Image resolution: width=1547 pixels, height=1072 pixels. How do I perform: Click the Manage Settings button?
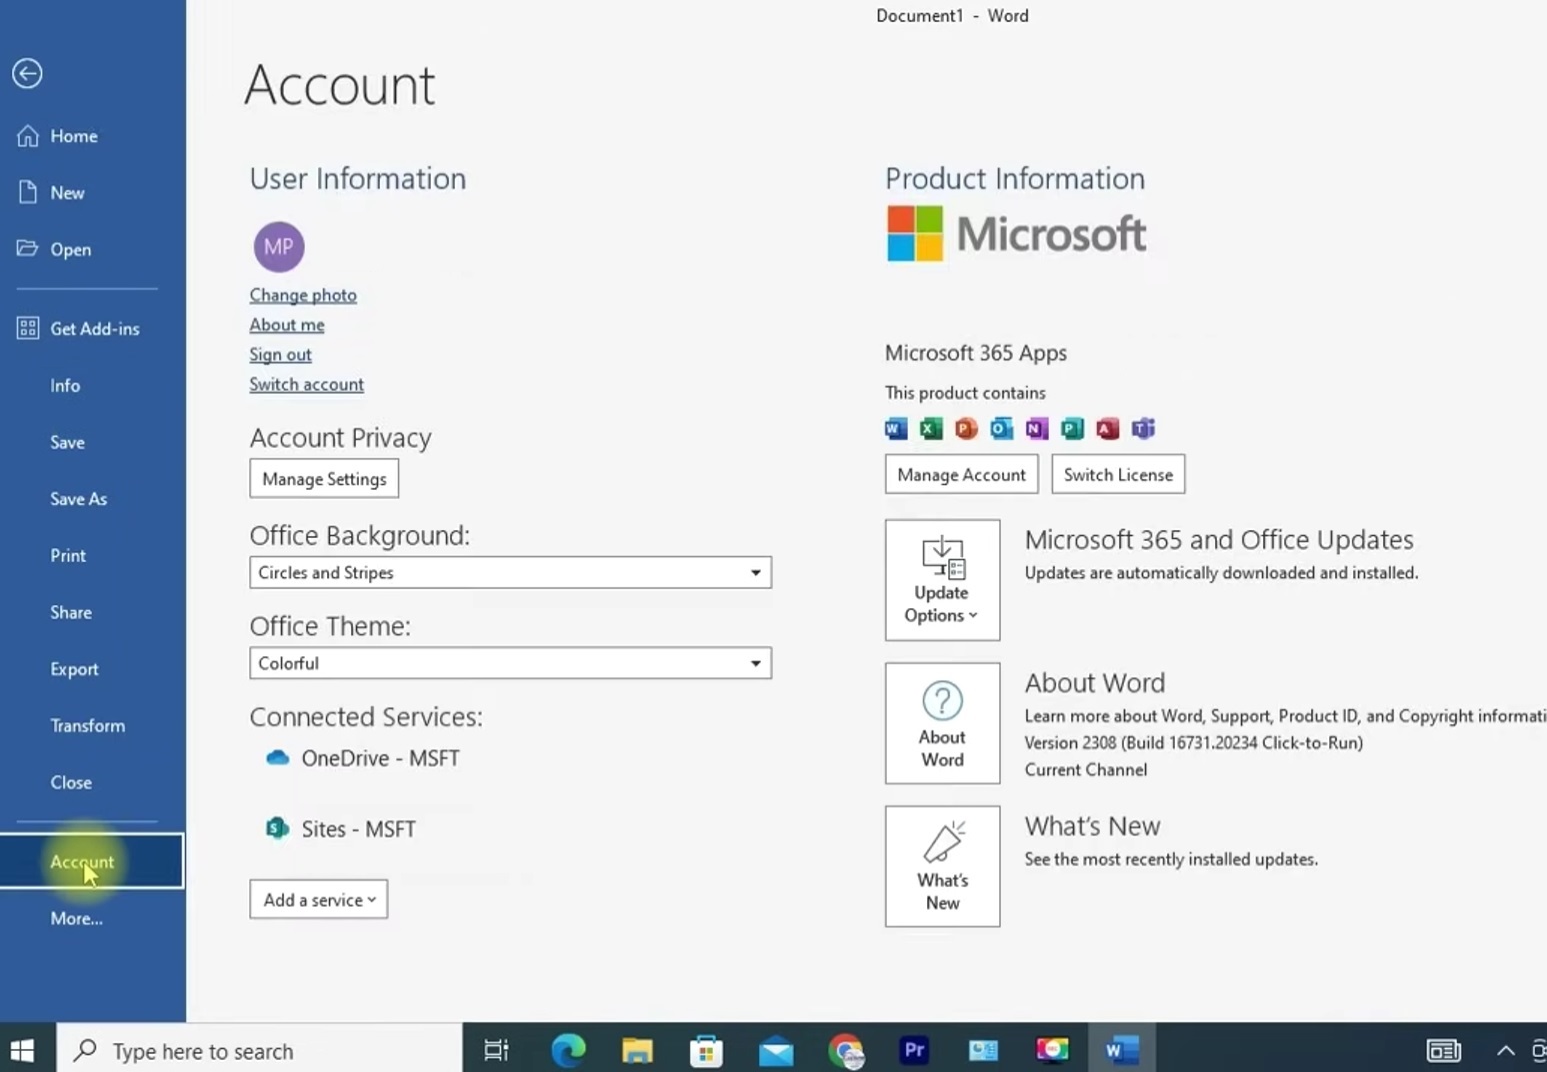(x=324, y=478)
